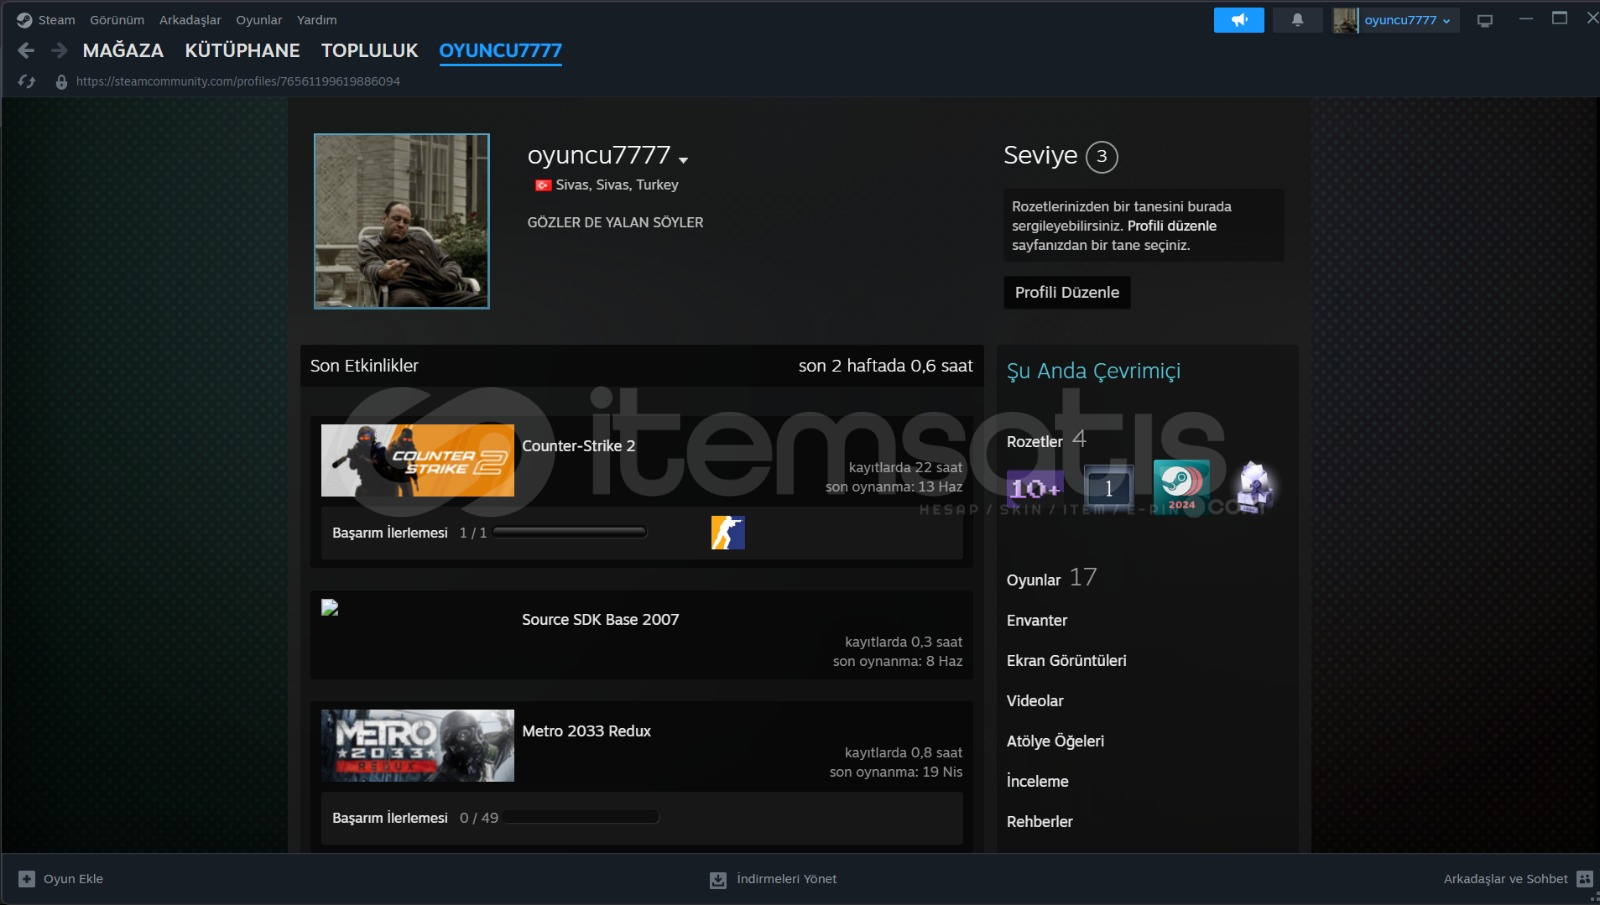Click the Source SDK Base 2007 broken image icon
The height and width of the screenshot is (905, 1600).
click(330, 607)
